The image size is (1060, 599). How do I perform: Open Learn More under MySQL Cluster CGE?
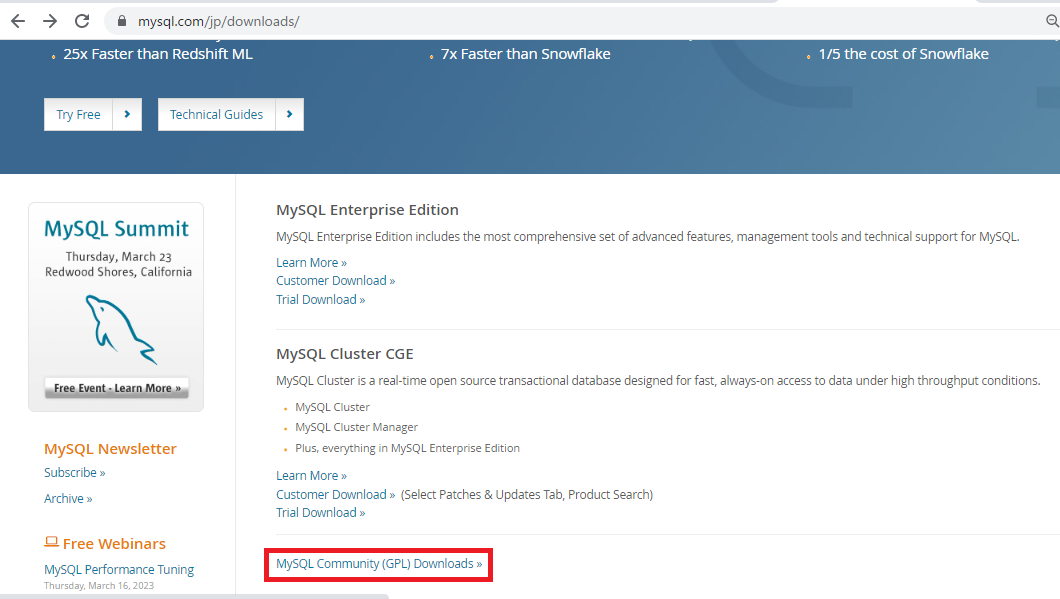tap(311, 475)
